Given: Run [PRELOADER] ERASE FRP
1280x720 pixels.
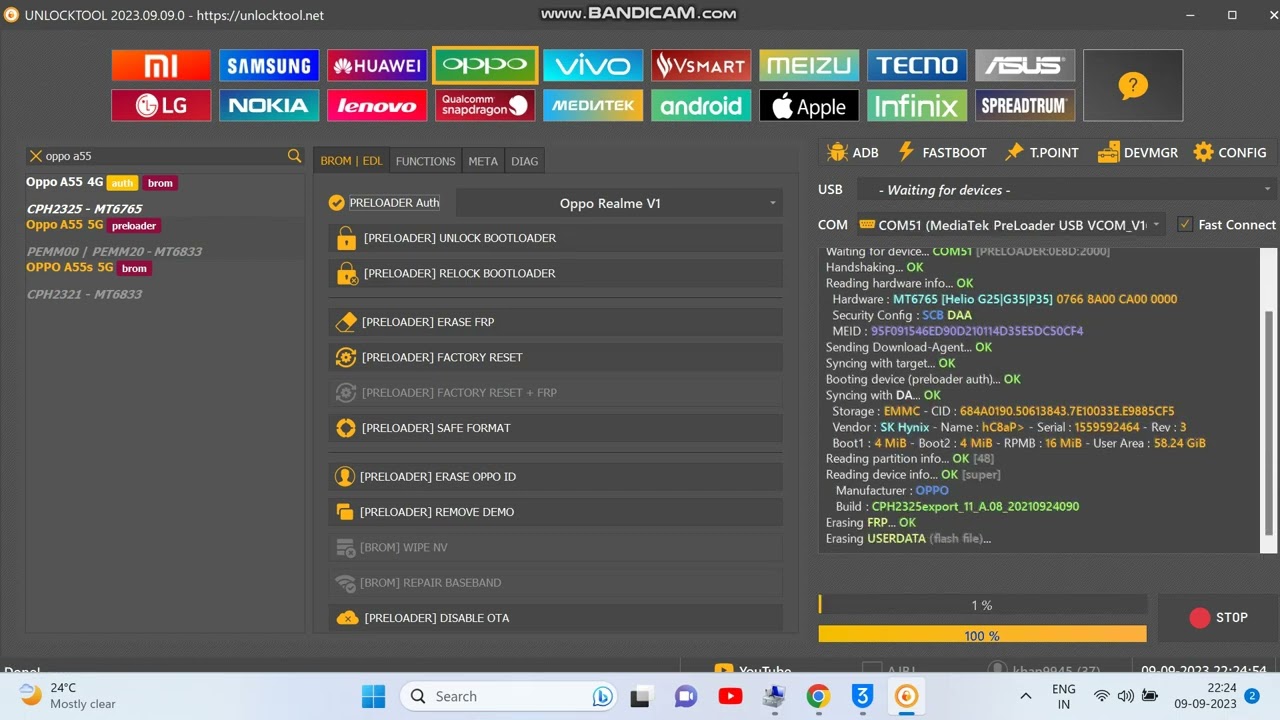Looking at the screenshot, I should pyautogui.click(x=555, y=322).
